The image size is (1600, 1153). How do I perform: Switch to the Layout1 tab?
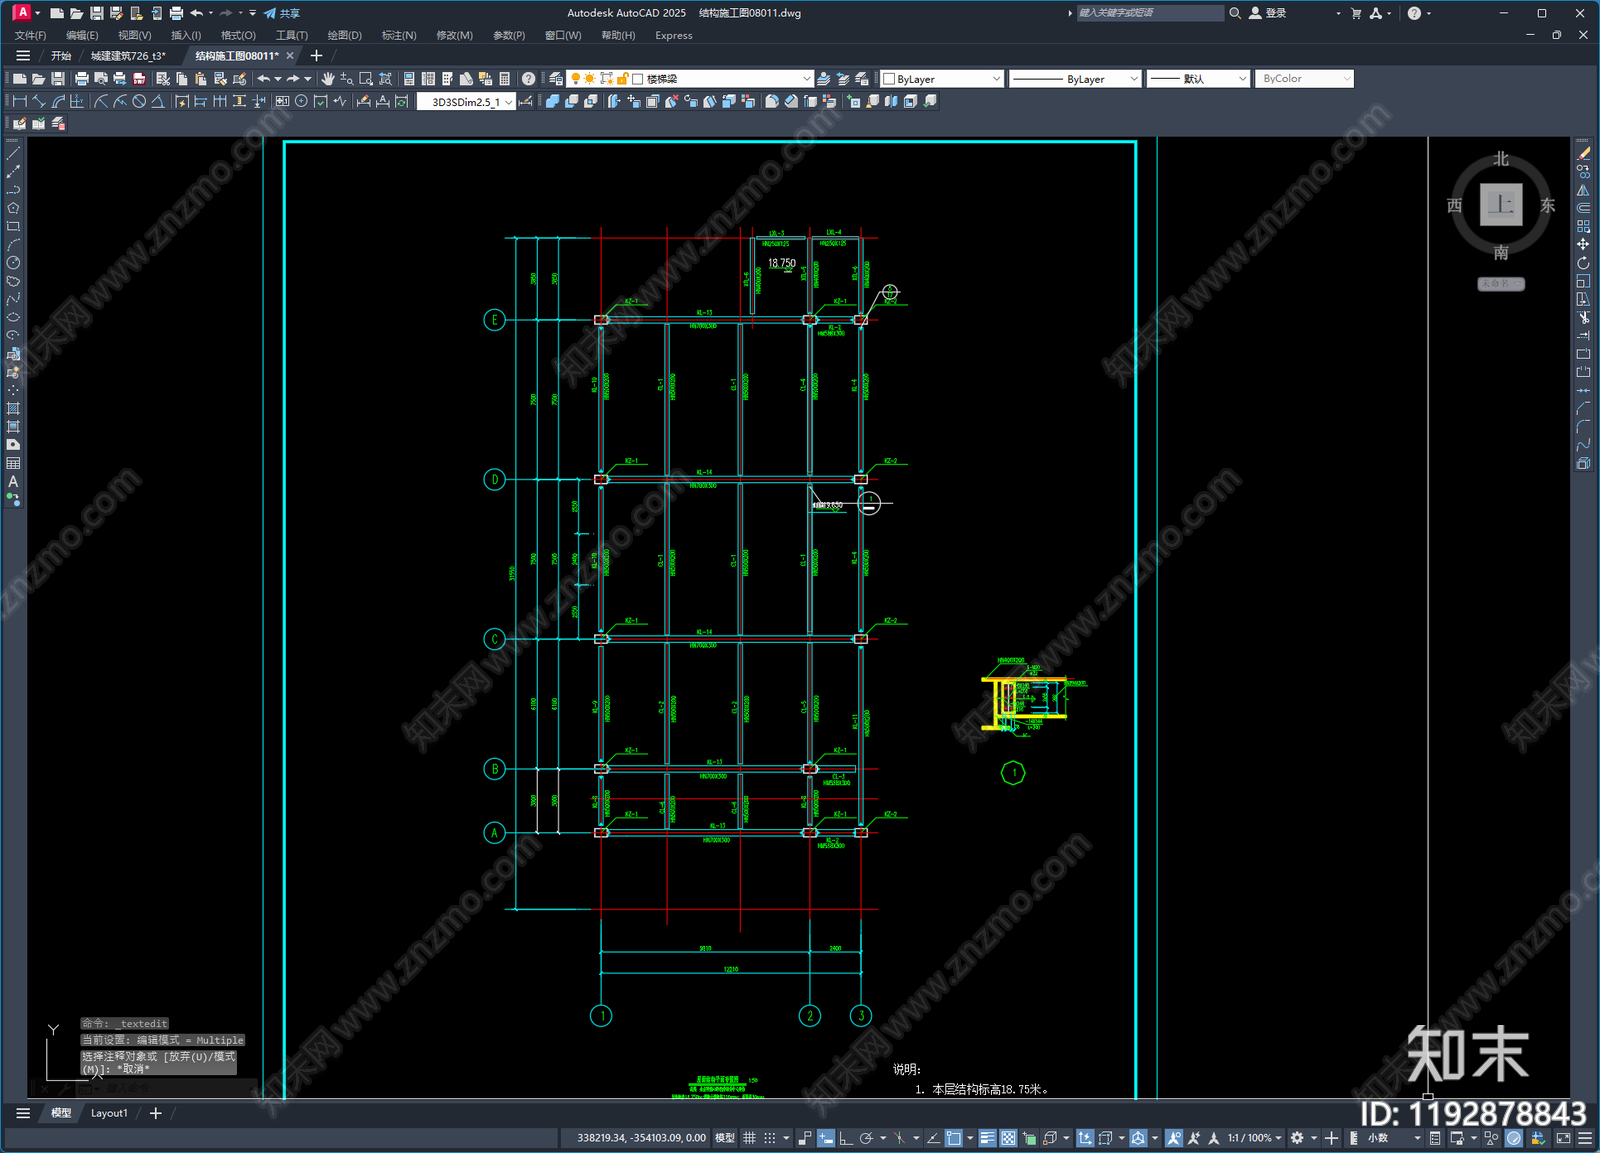[109, 1113]
